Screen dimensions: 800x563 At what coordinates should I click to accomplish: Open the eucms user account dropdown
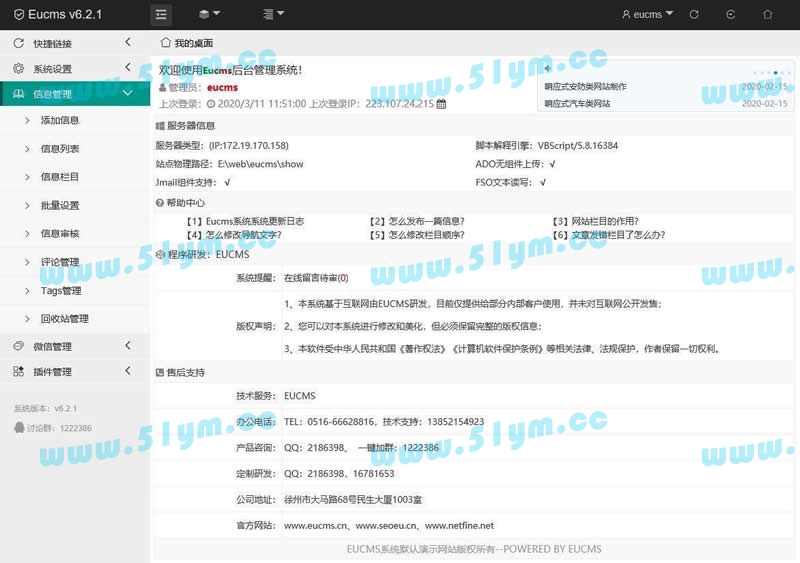click(647, 14)
